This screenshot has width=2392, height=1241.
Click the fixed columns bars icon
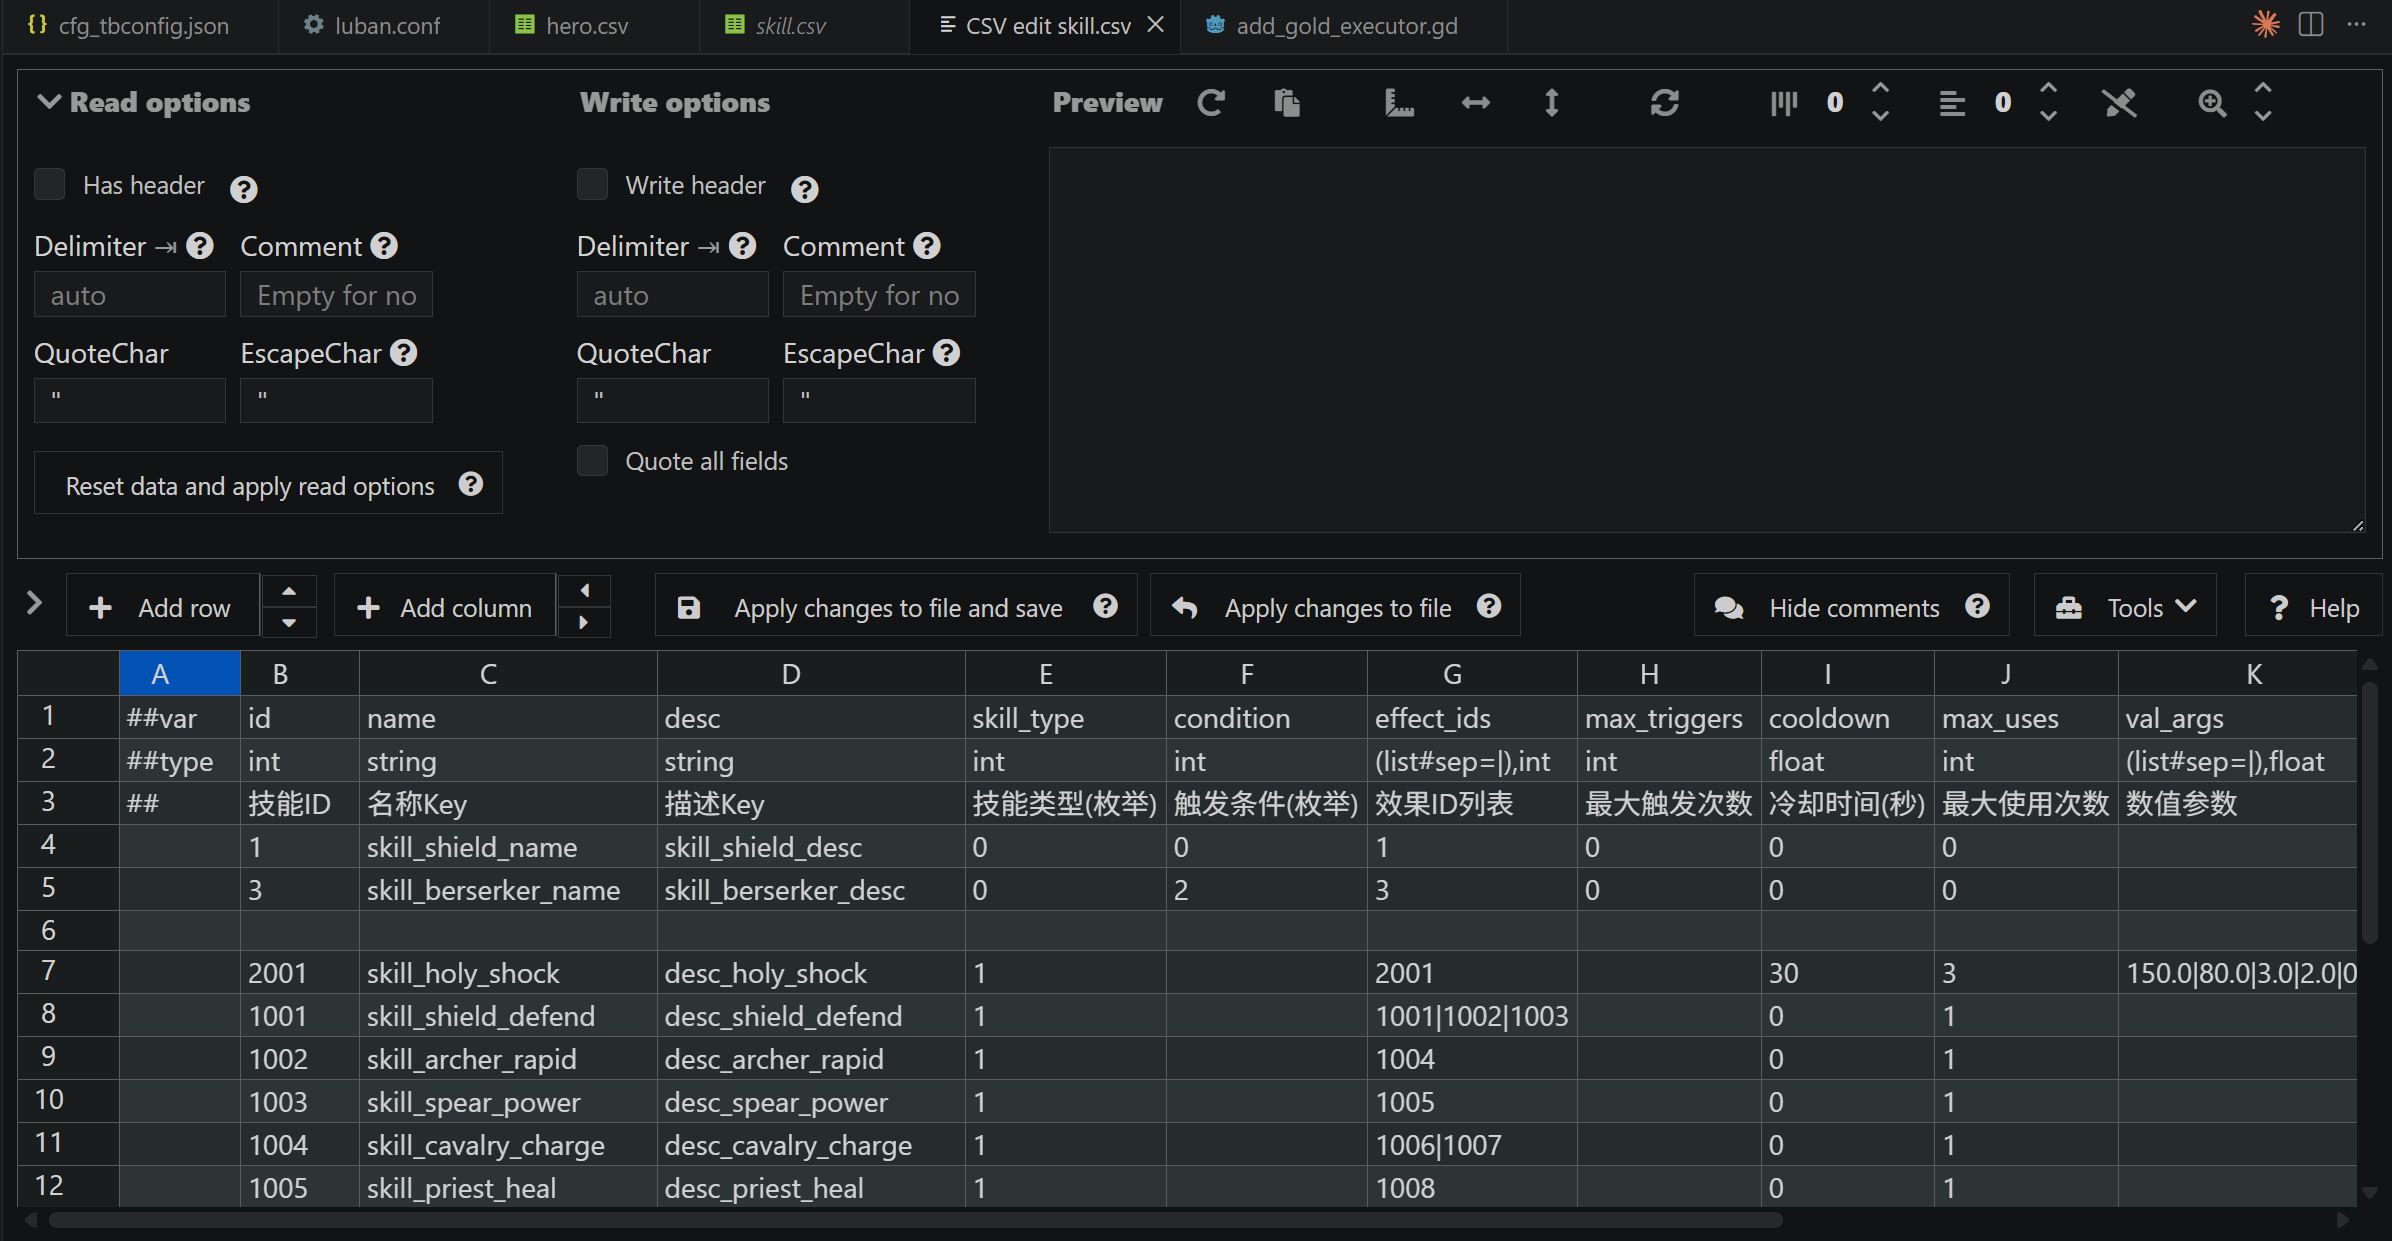tap(1784, 102)
